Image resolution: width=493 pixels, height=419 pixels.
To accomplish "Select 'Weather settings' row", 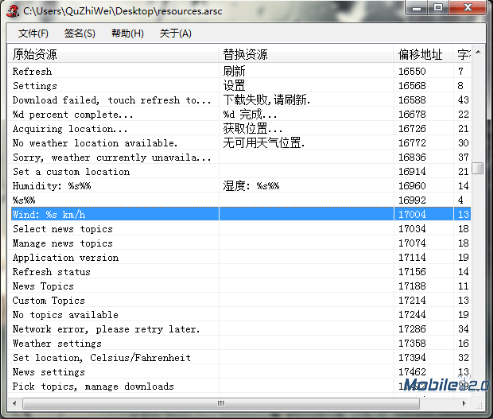I will (x=239, y=343).
